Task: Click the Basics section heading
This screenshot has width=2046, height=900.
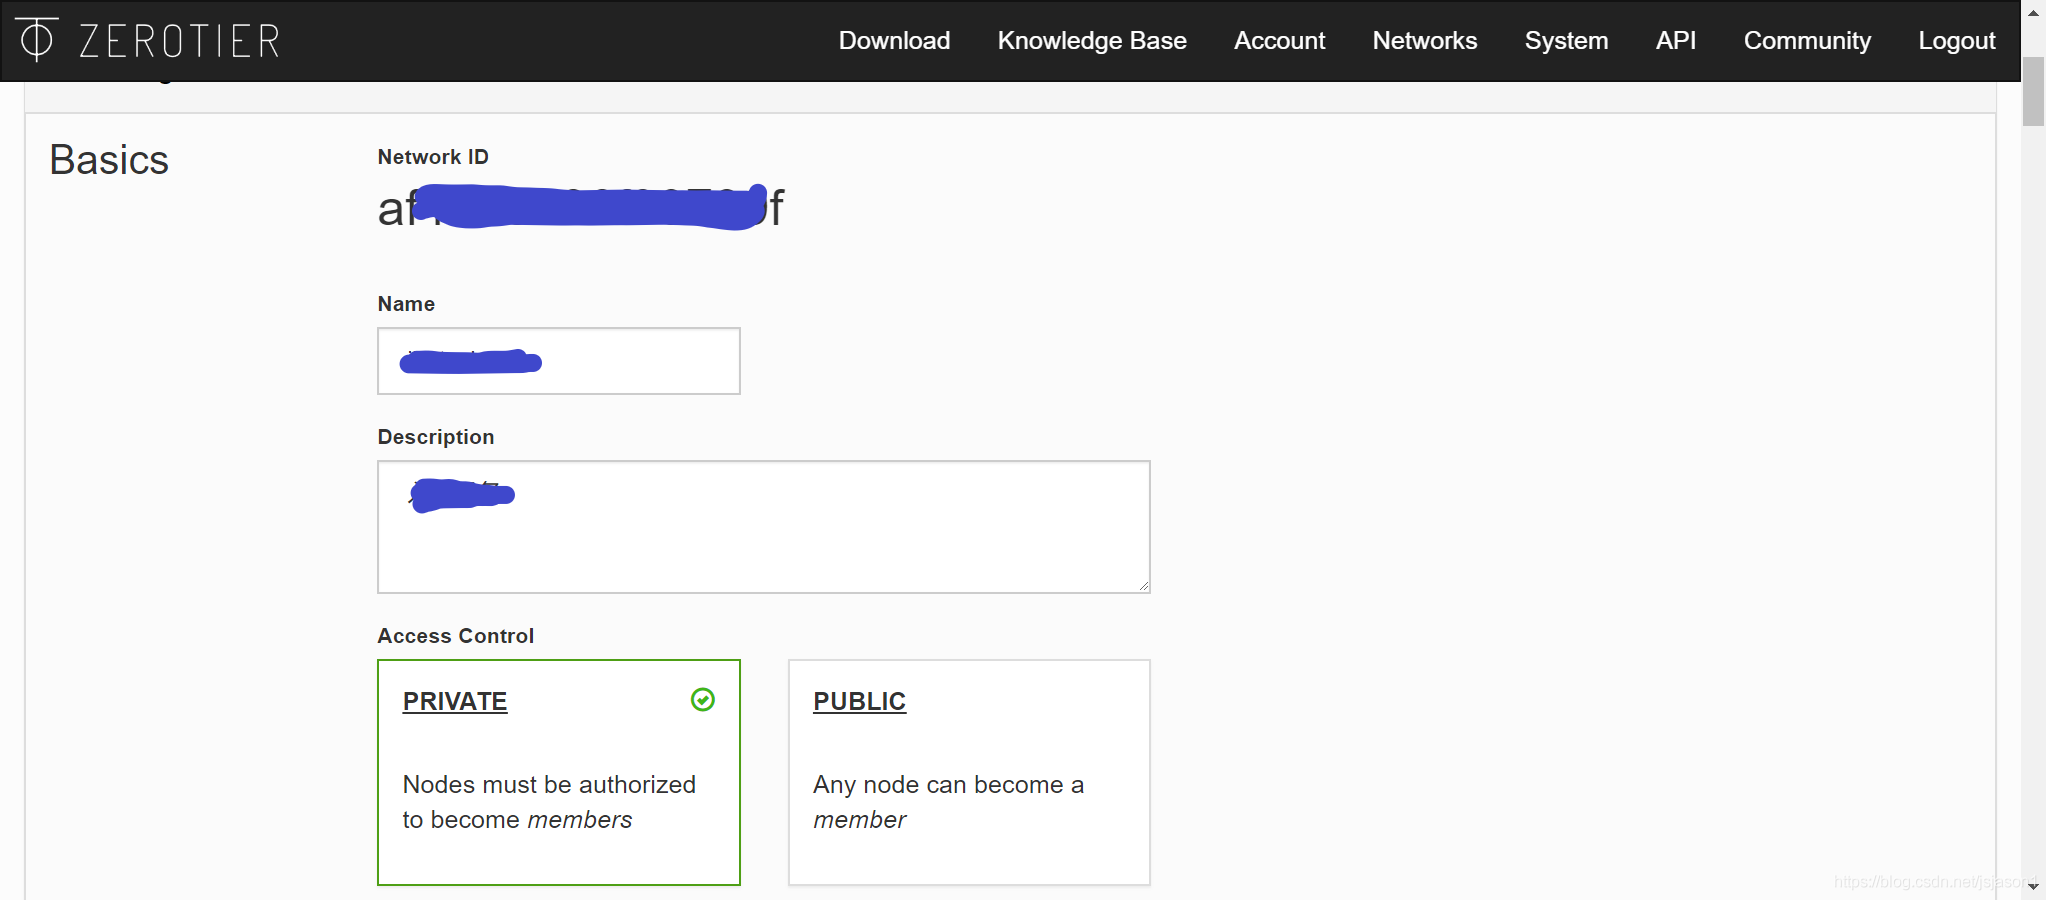Action: point(109,160)
